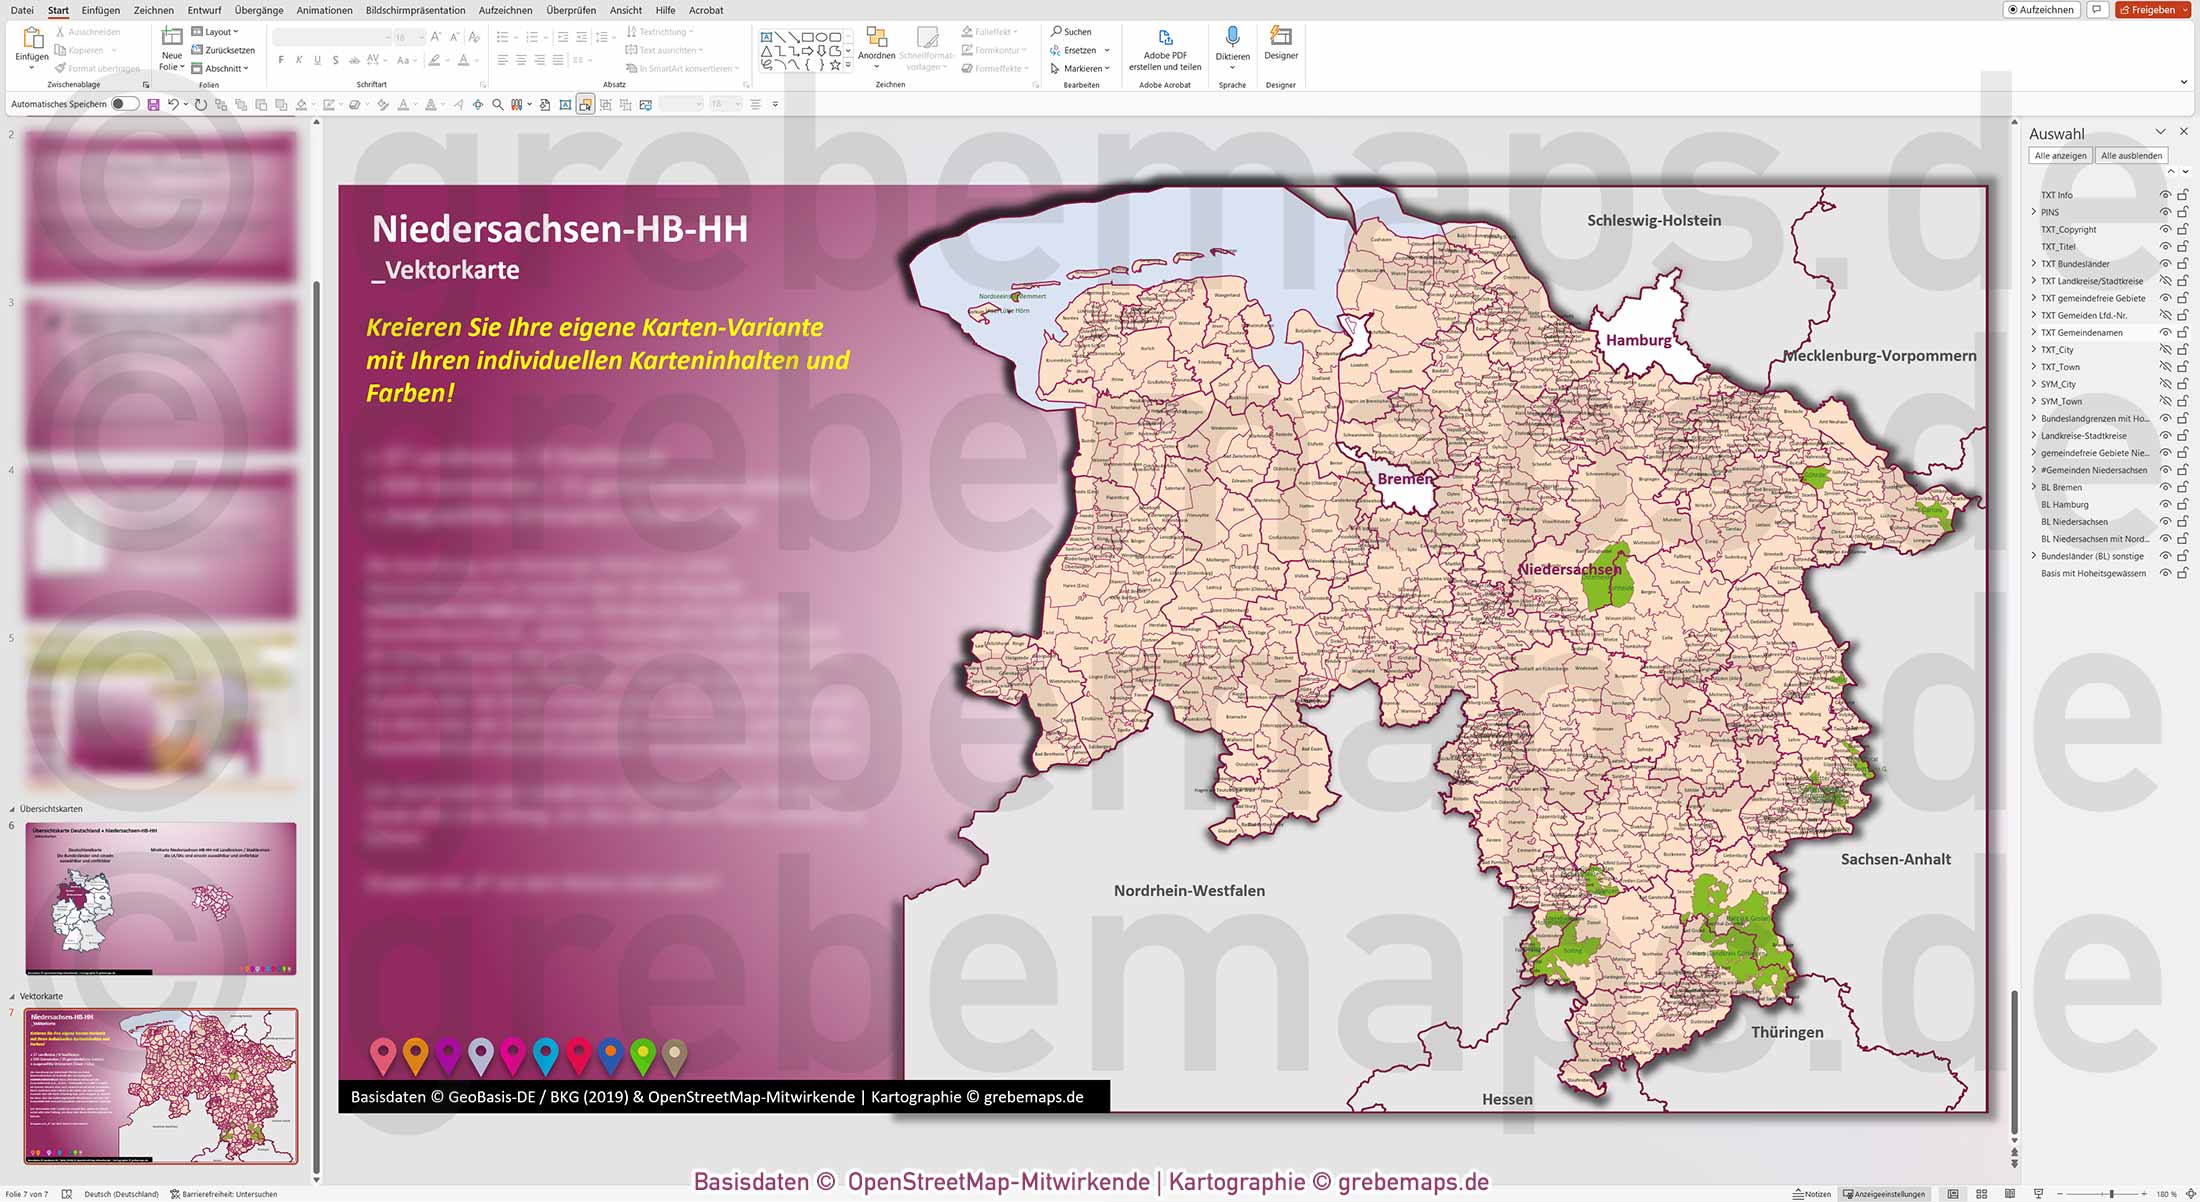Start recording with Aufzeichnen

click(2040, 9)
